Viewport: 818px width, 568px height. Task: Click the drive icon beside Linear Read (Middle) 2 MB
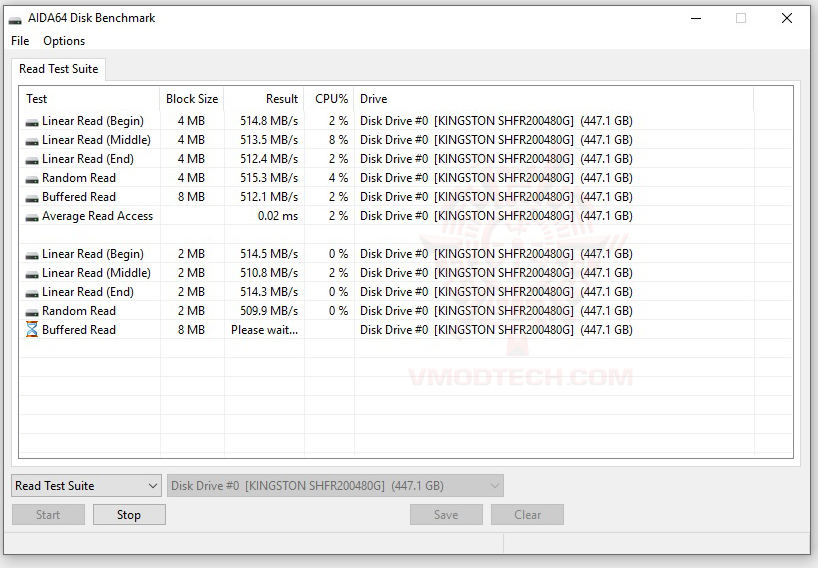pyautogui.click(x=32, y=274)
